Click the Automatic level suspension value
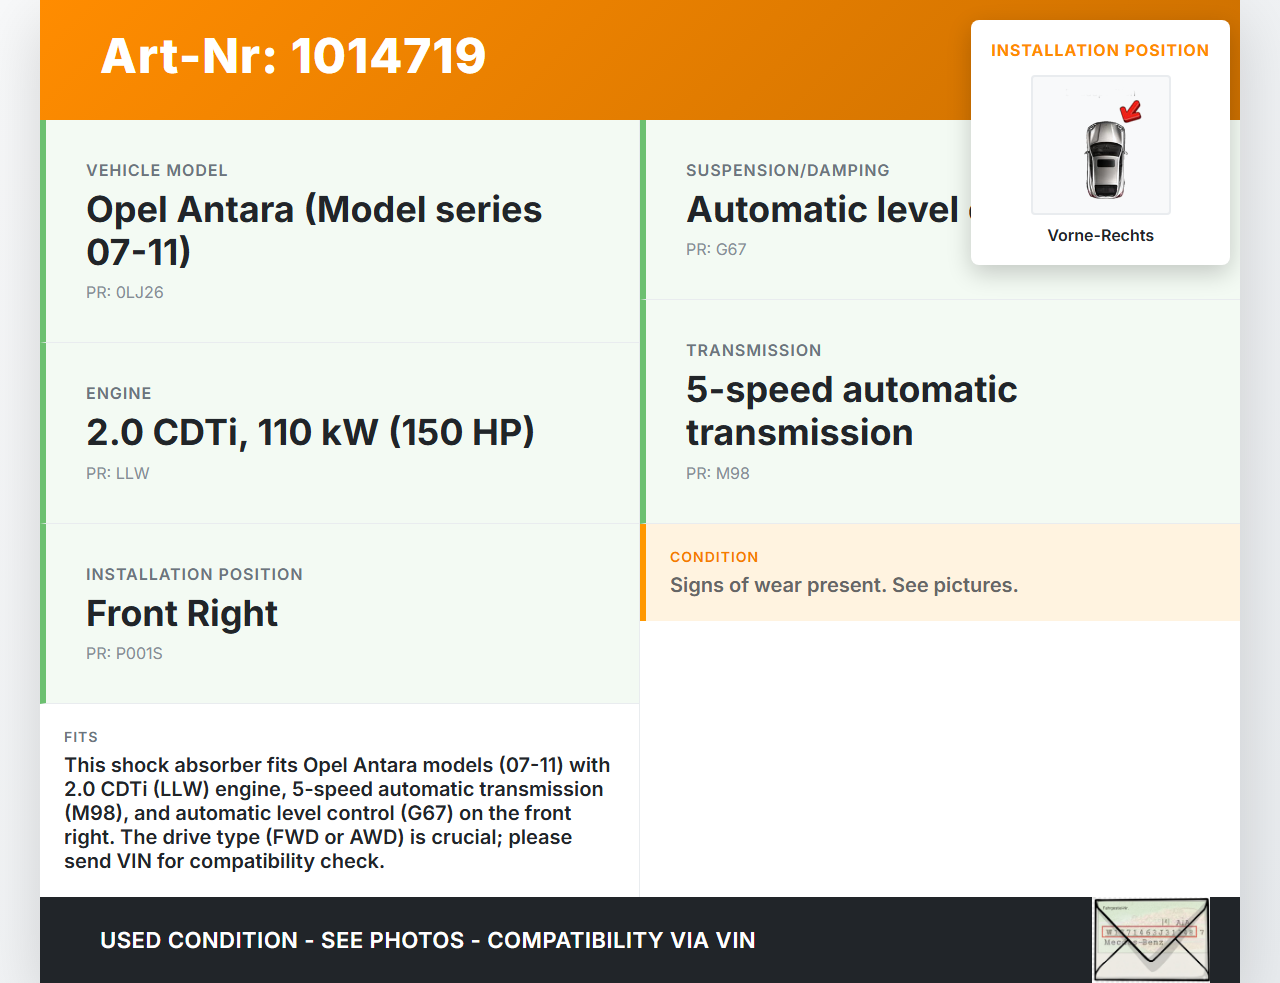1280x983 pixels. (823, 209)
